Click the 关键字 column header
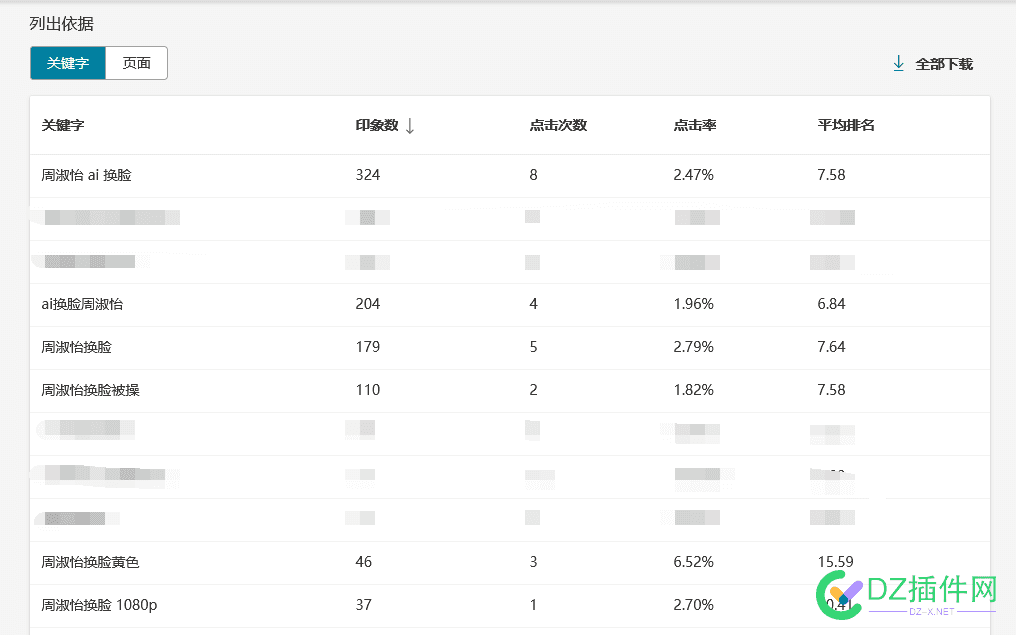The image size is (1016, 635). coord(63,125)
